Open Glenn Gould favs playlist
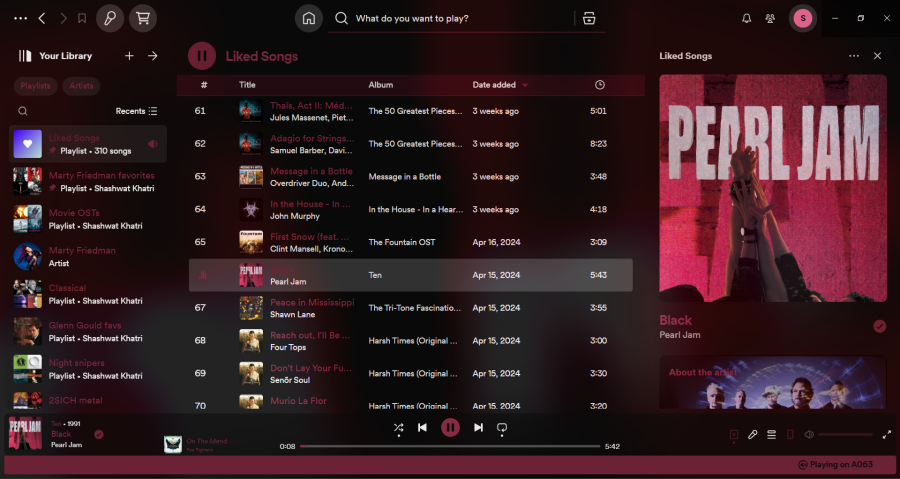 tap(88, 332)
